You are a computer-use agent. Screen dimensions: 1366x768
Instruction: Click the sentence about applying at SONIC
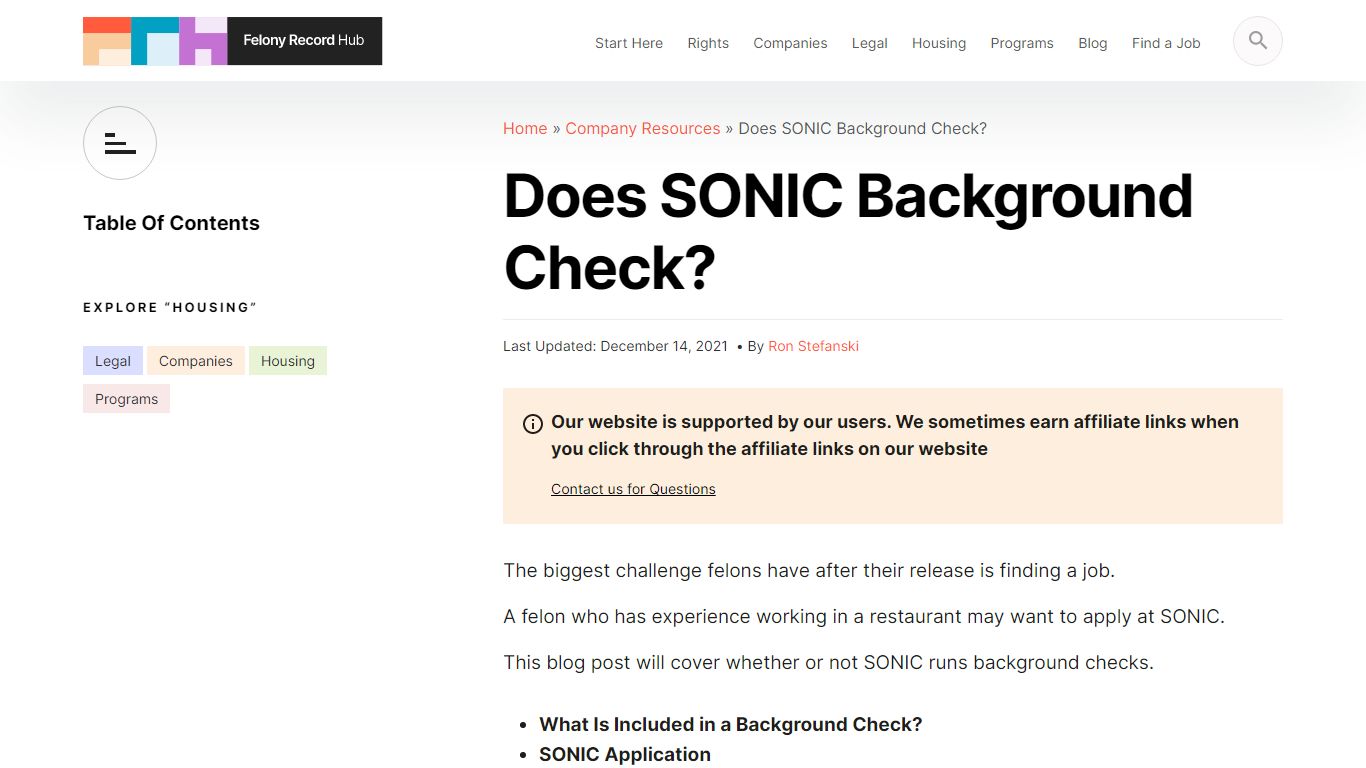pos(864,617)
